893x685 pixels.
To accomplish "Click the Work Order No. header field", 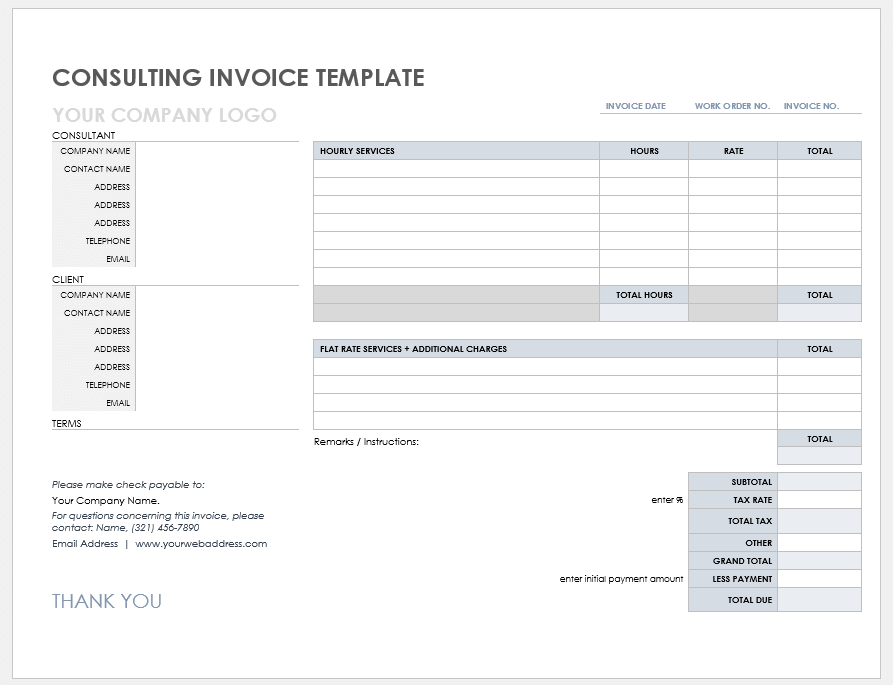I will [x=732, y=106].
